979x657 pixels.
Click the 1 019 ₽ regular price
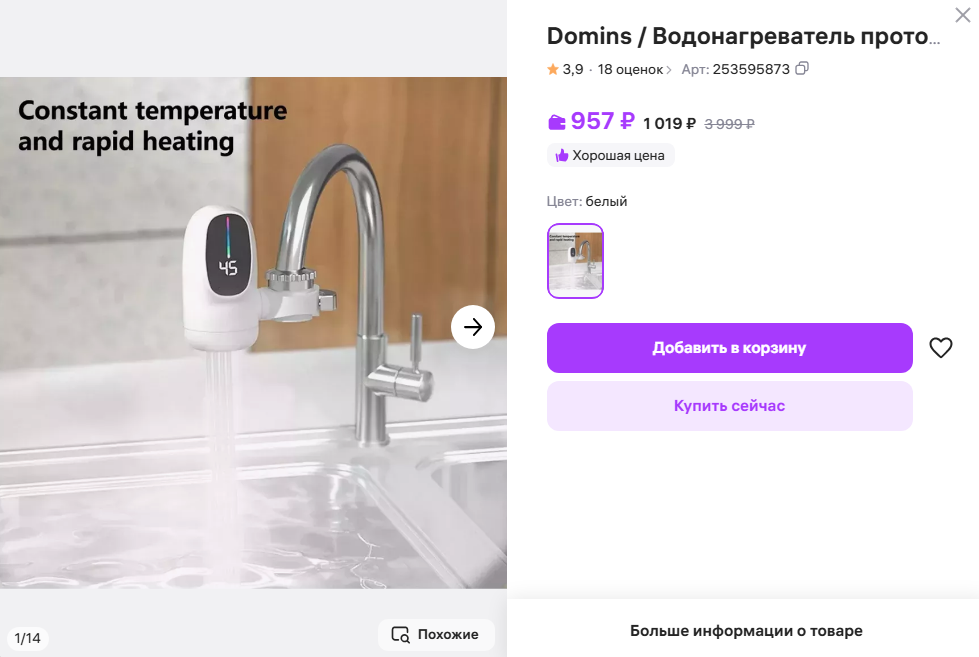(669, 124)
